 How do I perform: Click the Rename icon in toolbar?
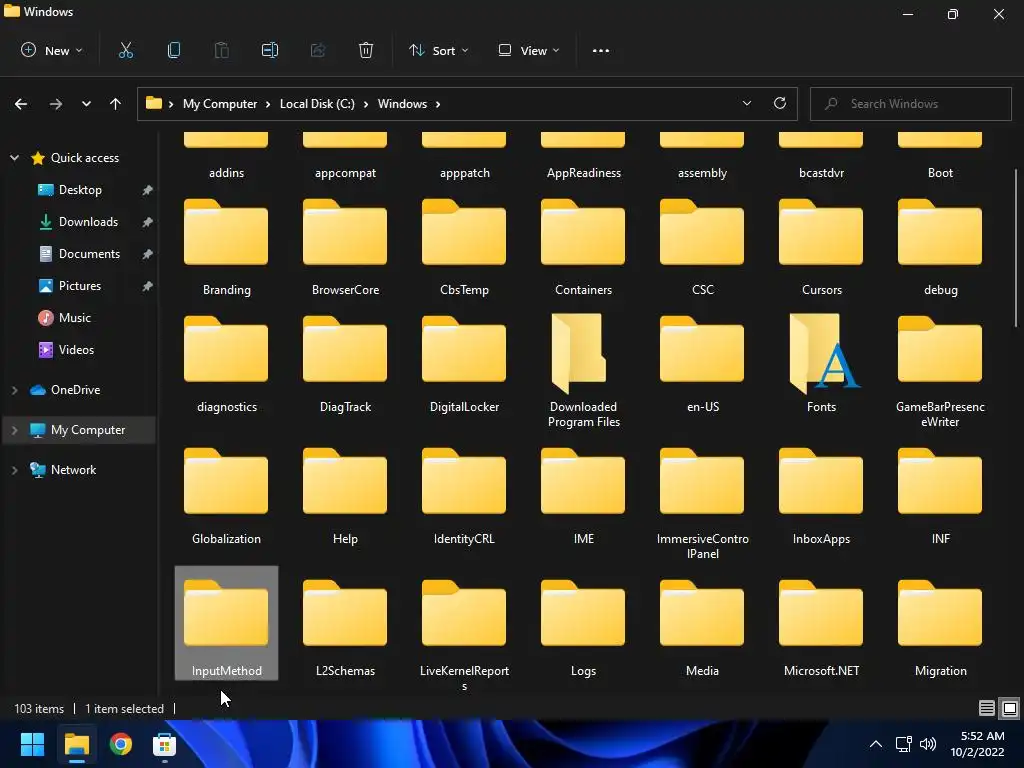point(270,50)
